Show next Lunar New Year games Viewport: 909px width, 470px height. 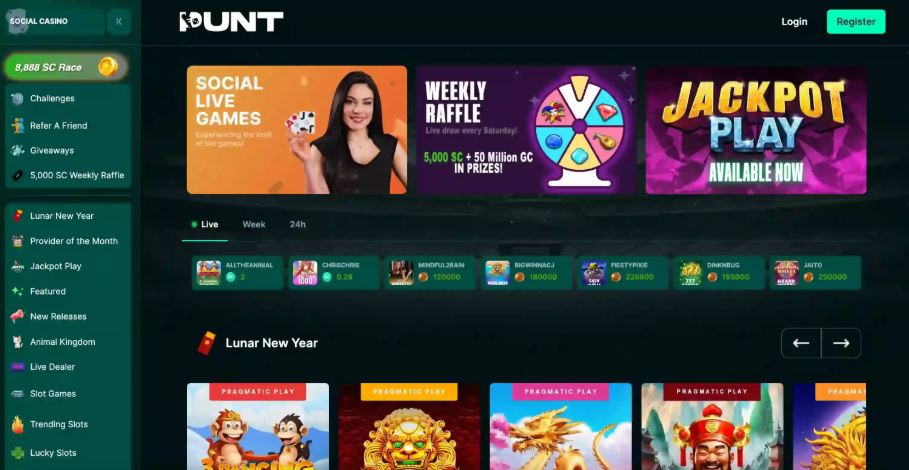[x=841, y=343]
